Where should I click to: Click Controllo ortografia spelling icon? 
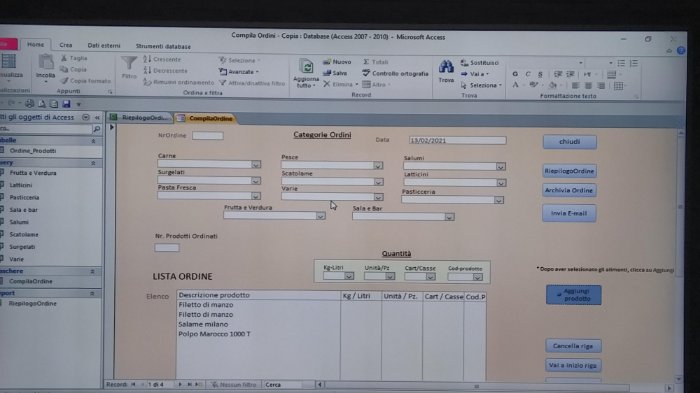click(366, 73)
